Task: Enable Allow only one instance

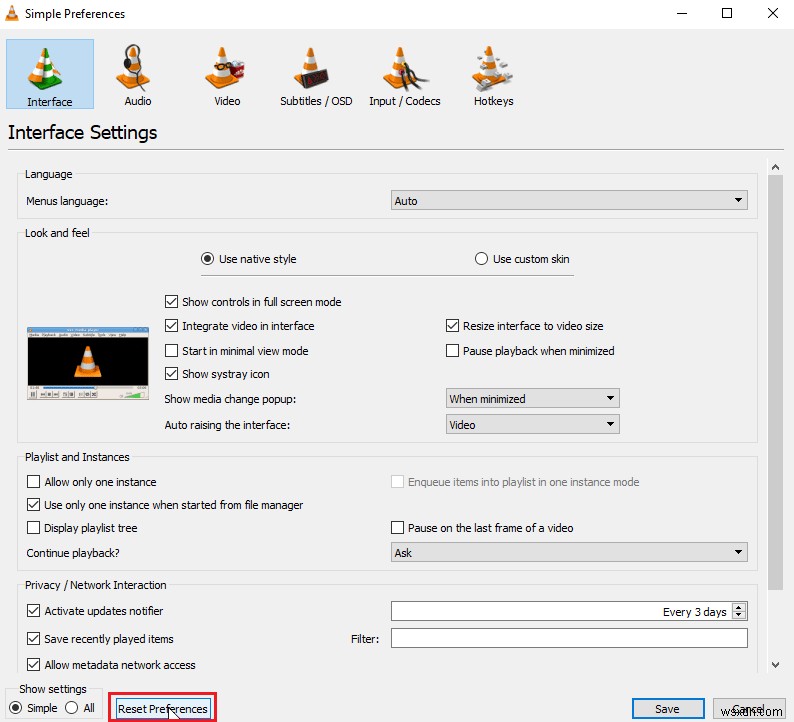Action: pyautogui.click(x=92, y=482)
